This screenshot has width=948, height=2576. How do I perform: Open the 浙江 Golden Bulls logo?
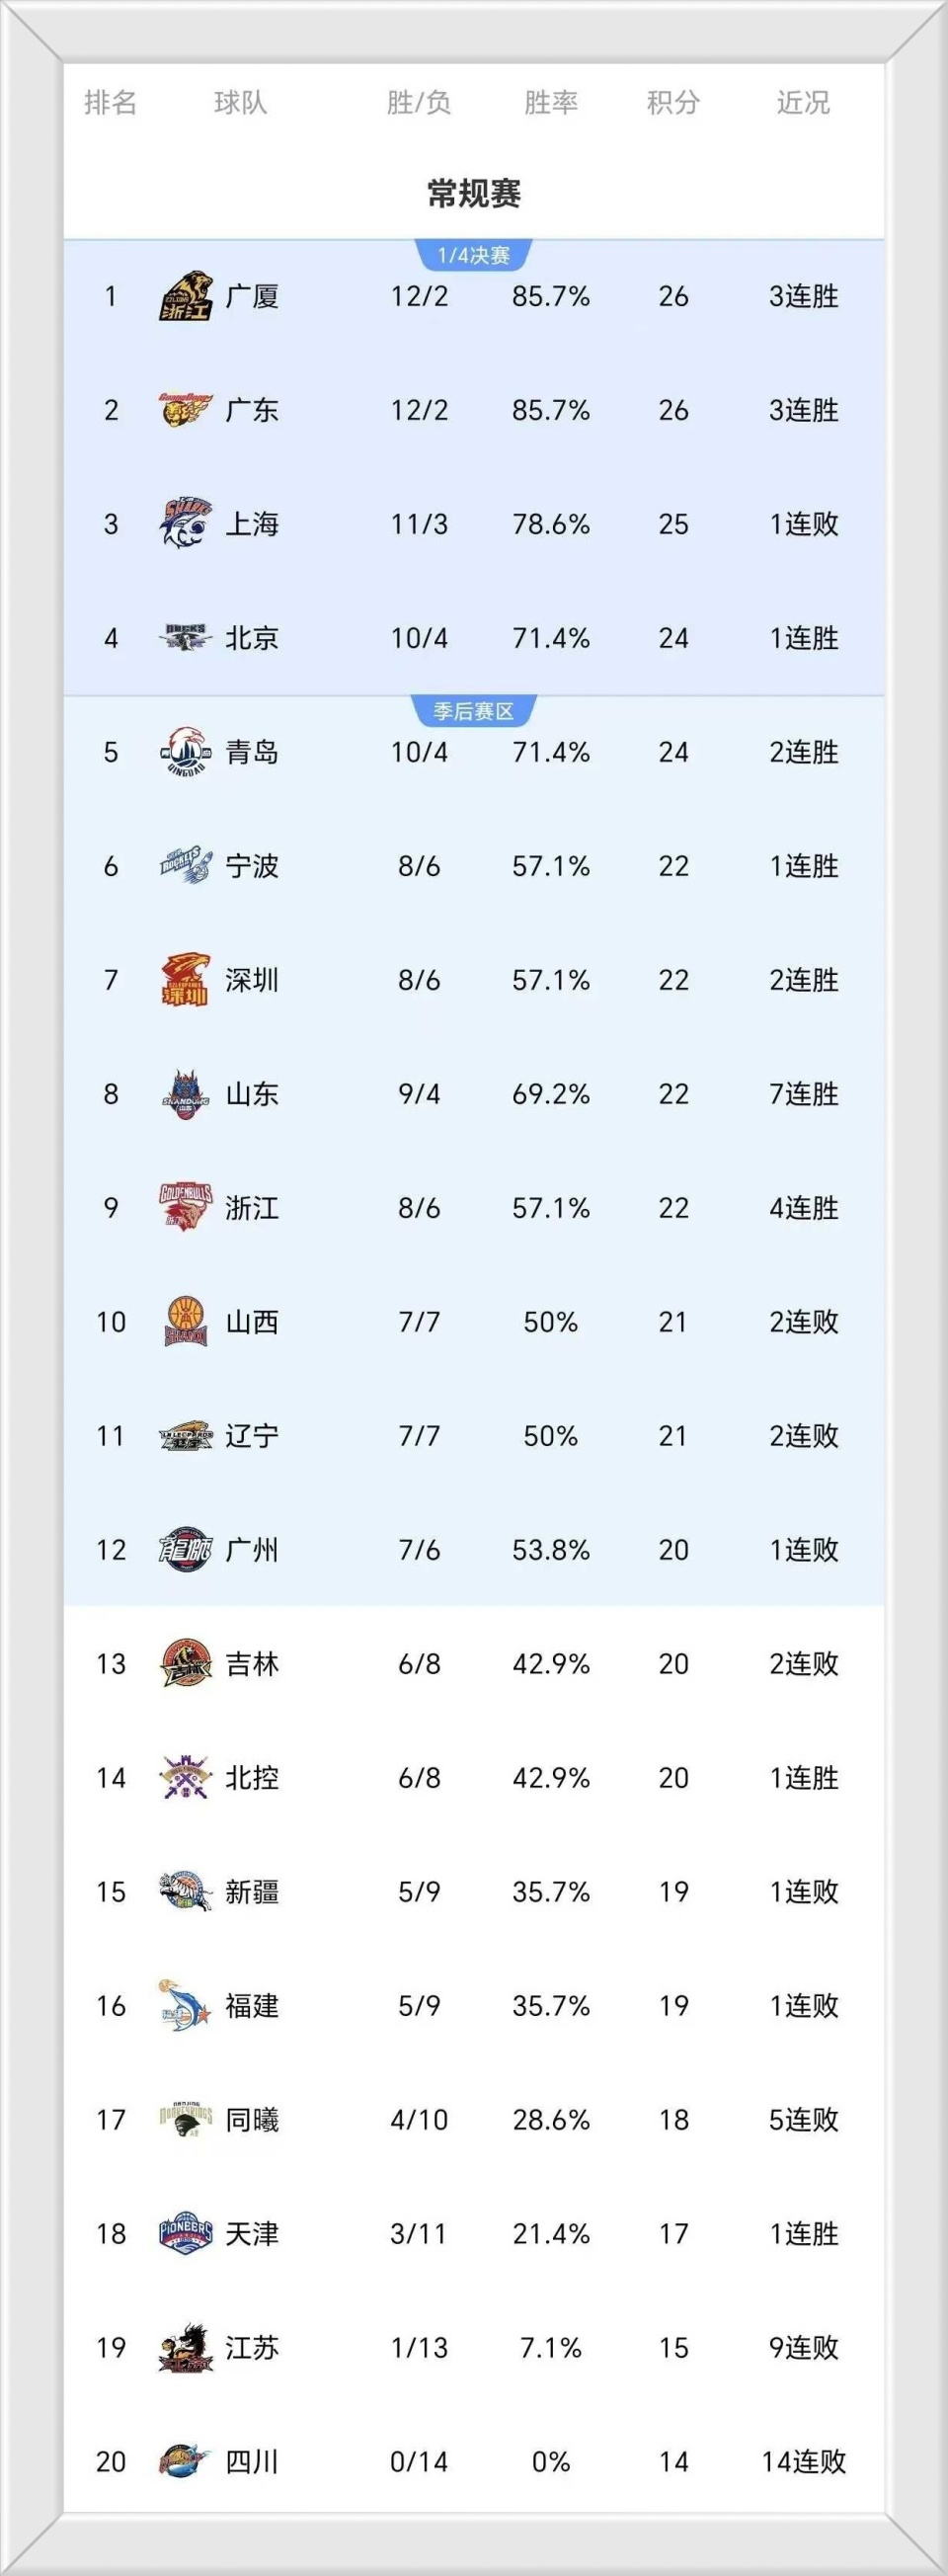coord(186,1207)
